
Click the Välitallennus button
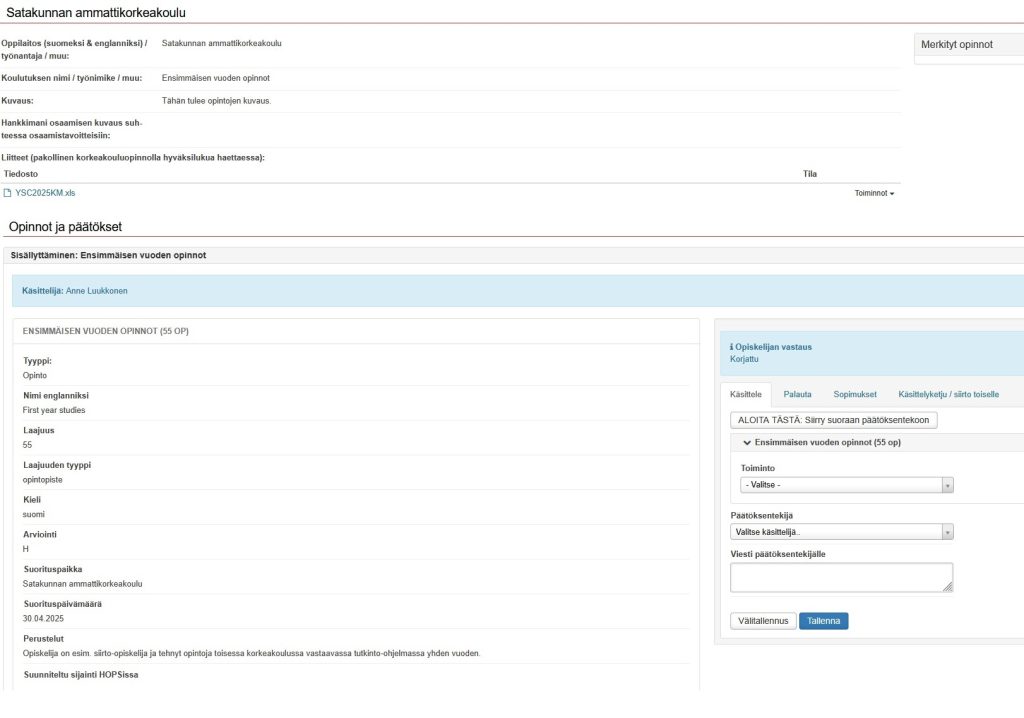point(762,621)
